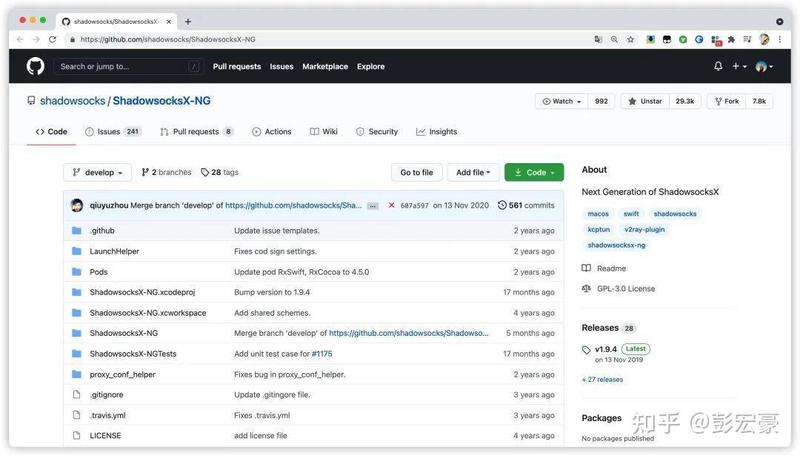Open the .github folder
This screenshot has height=456, width=800.
[x=102, y=231]
